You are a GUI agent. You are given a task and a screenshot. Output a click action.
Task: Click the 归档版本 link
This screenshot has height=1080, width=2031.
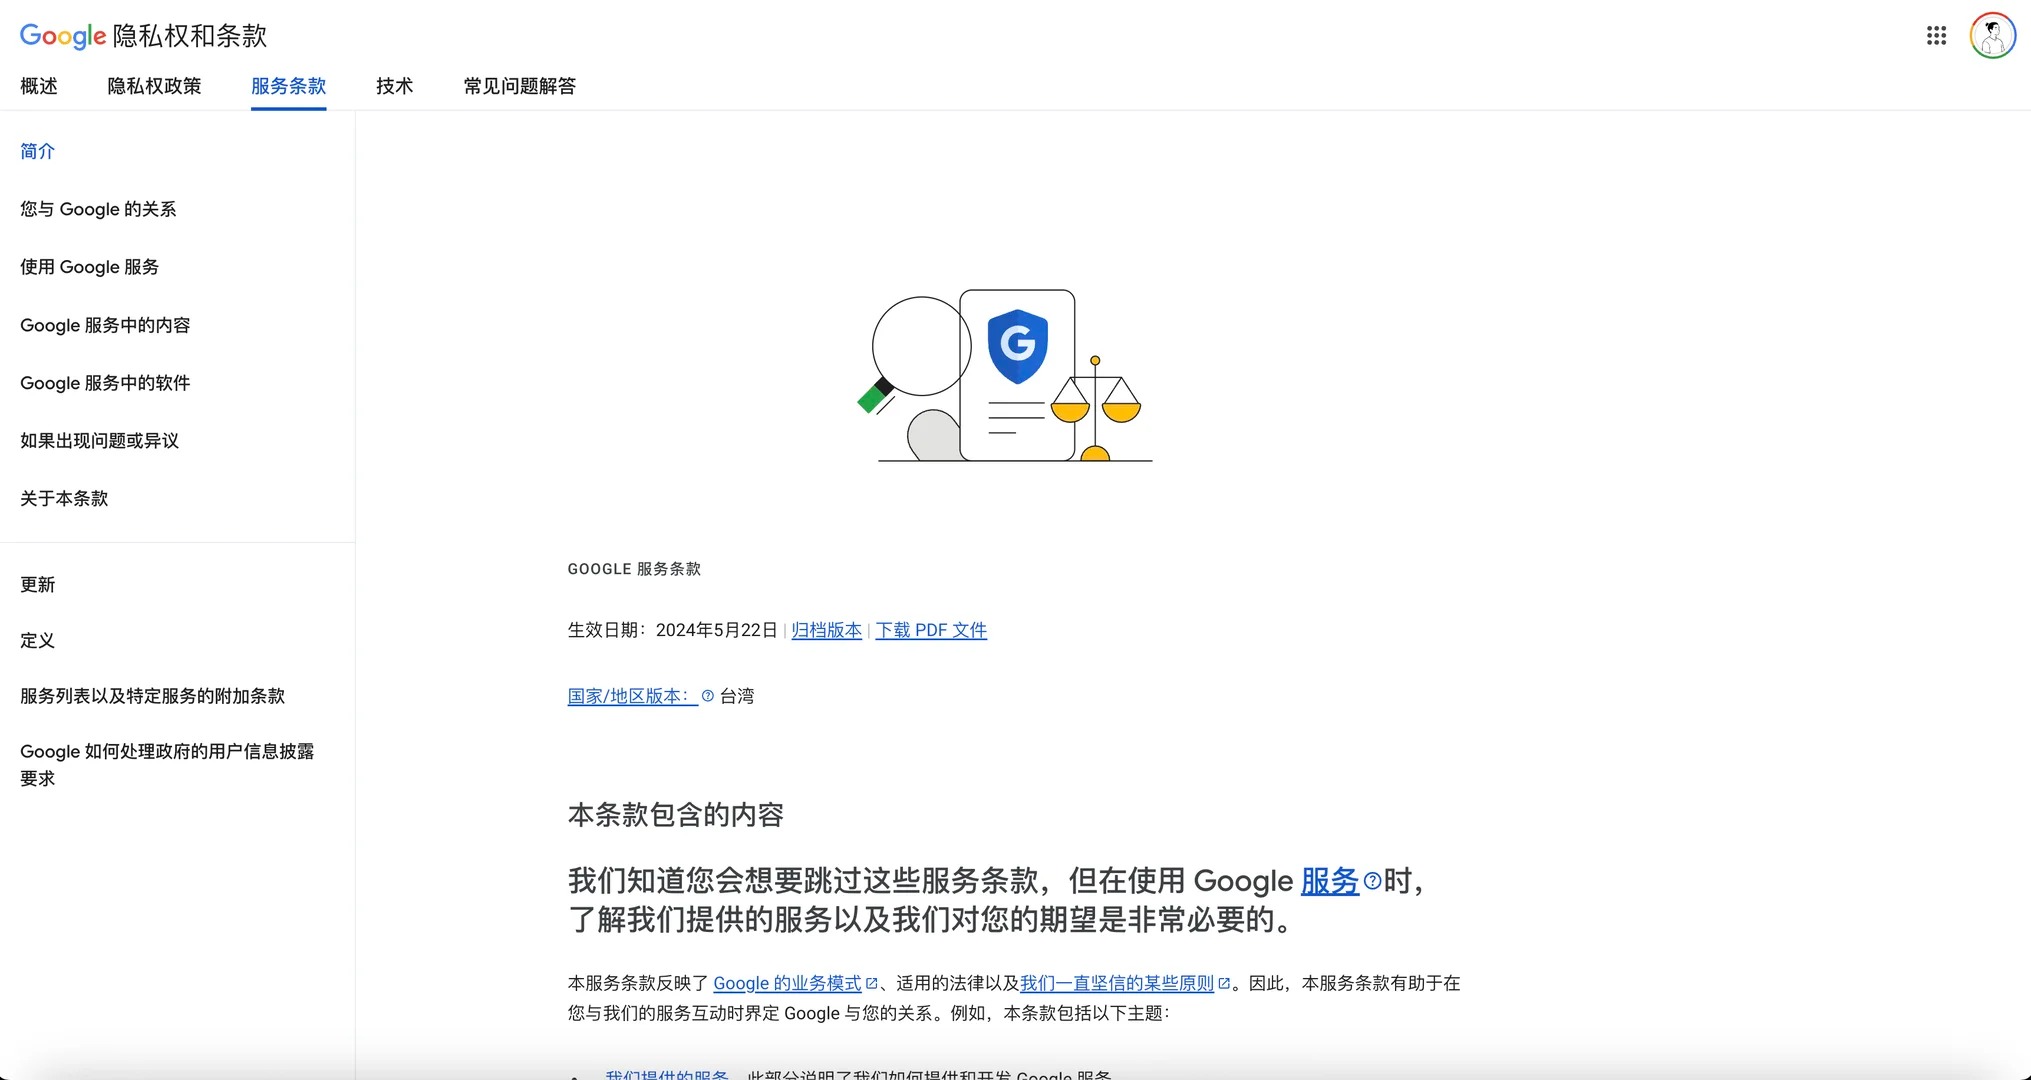pyautogui.click(x=827, y=630)
